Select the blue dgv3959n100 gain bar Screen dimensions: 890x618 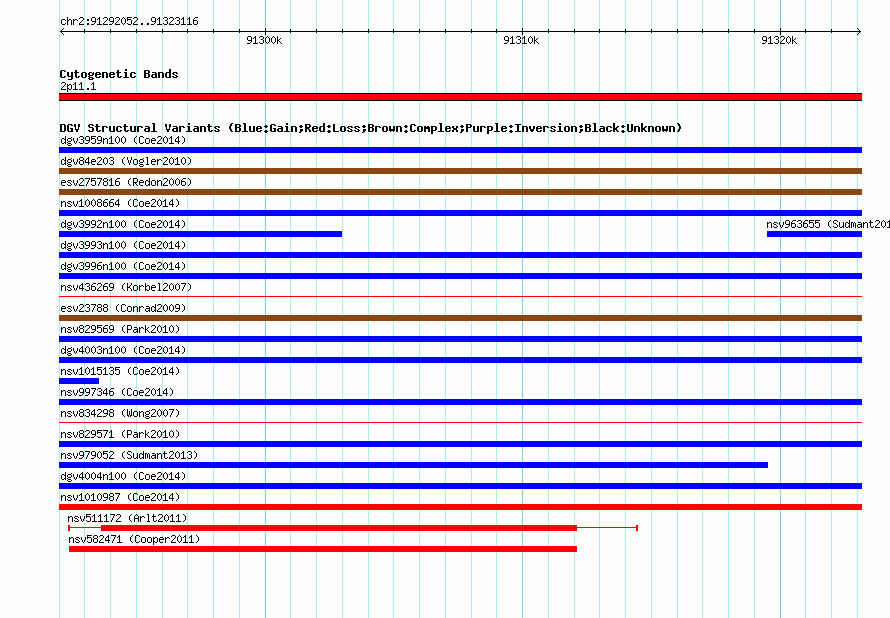[460, 150]
